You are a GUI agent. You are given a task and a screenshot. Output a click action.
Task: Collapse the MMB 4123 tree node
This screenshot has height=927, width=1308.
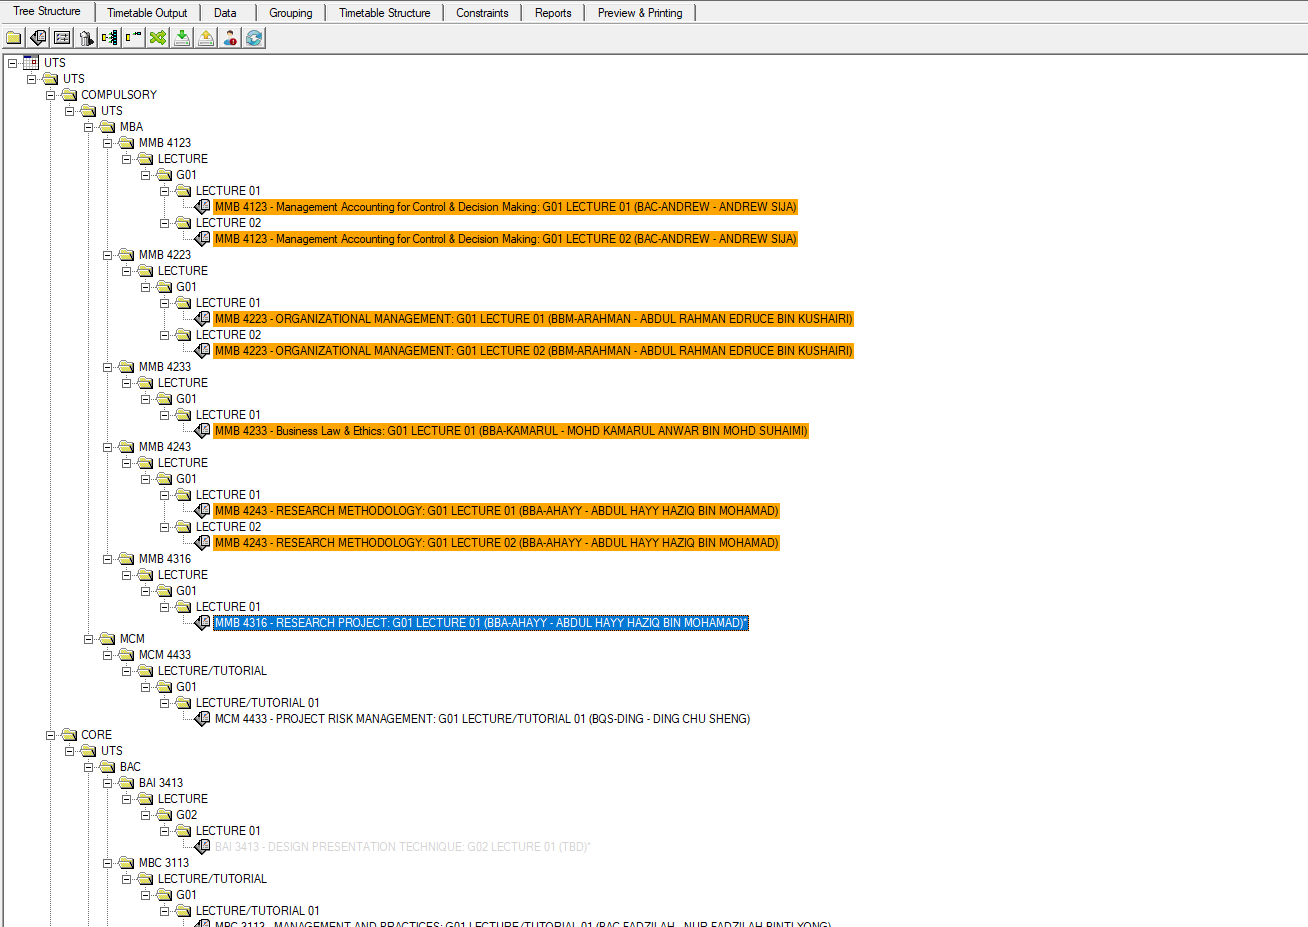point(107,143)
